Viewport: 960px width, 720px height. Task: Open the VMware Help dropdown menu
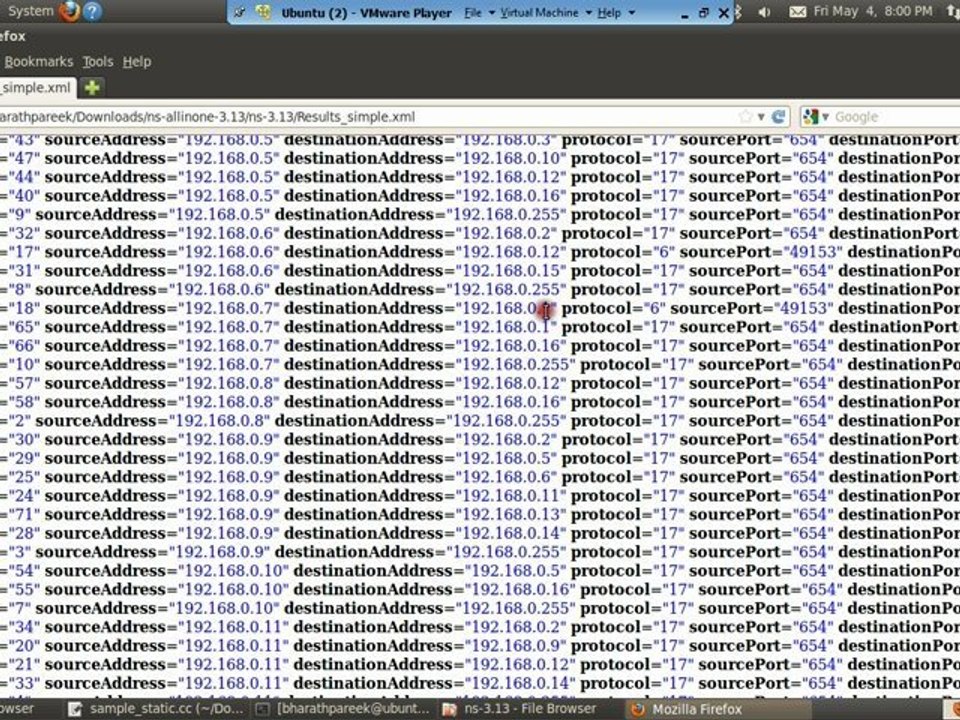coord(616,12)
